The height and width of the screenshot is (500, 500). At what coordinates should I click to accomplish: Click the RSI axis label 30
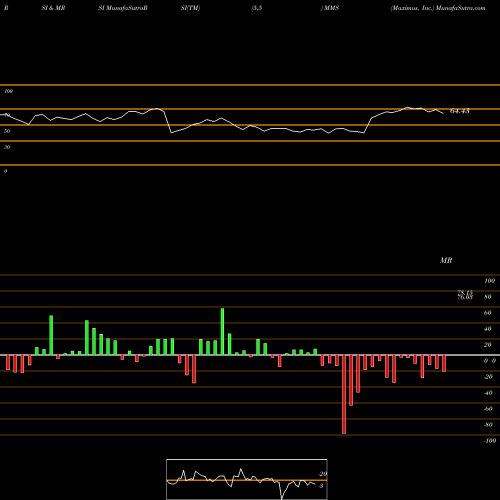(x=7, y=147)
